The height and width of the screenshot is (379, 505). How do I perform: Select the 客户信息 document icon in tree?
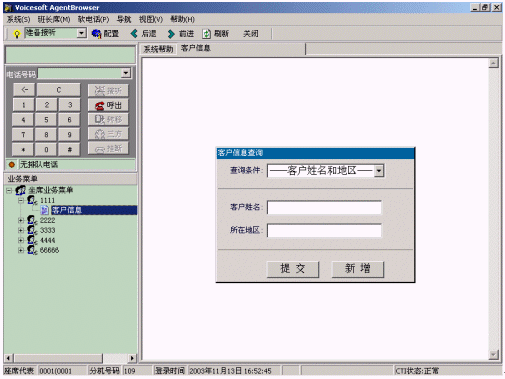pyautogui.click(x=44, y=210)
